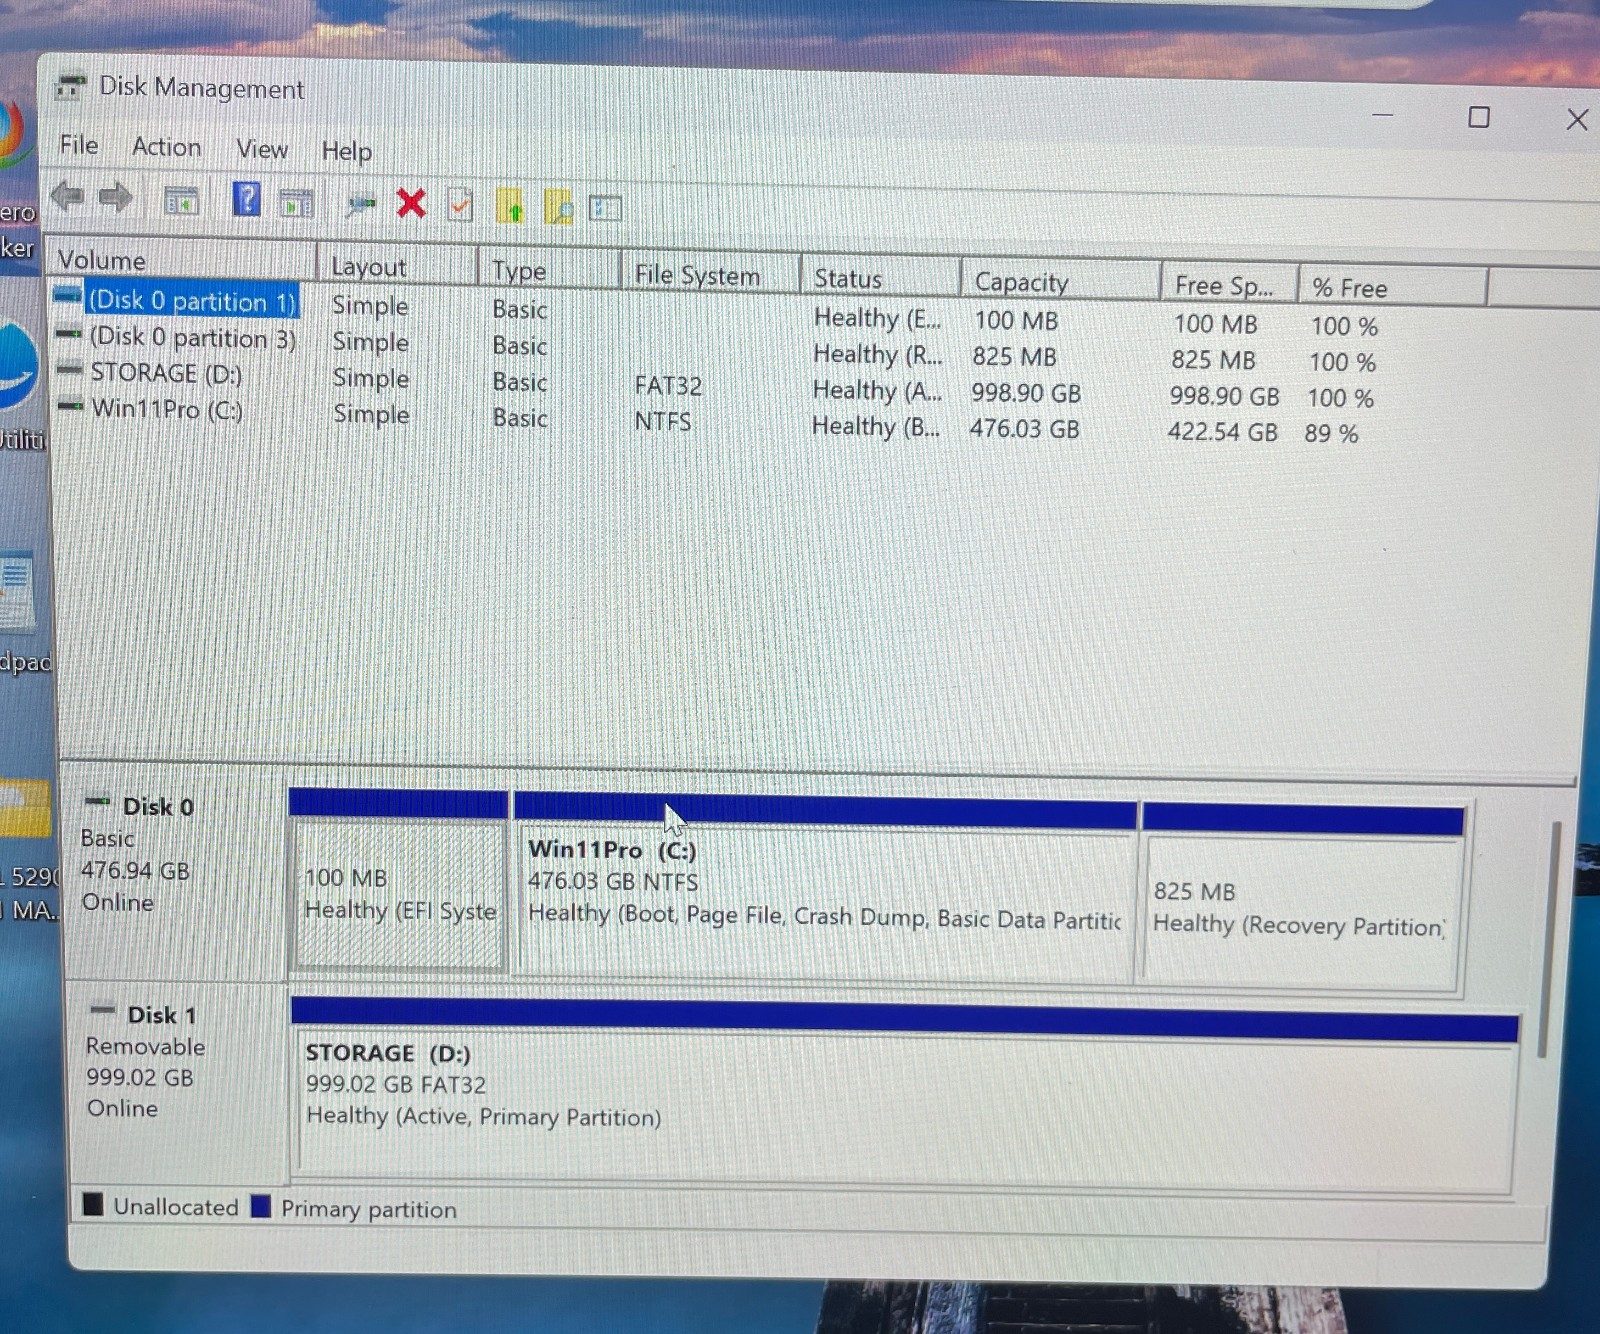This screenshot has width=1600, height=1334.
Task: Sort by the Capacity column header
Action: pos(1061,283)
